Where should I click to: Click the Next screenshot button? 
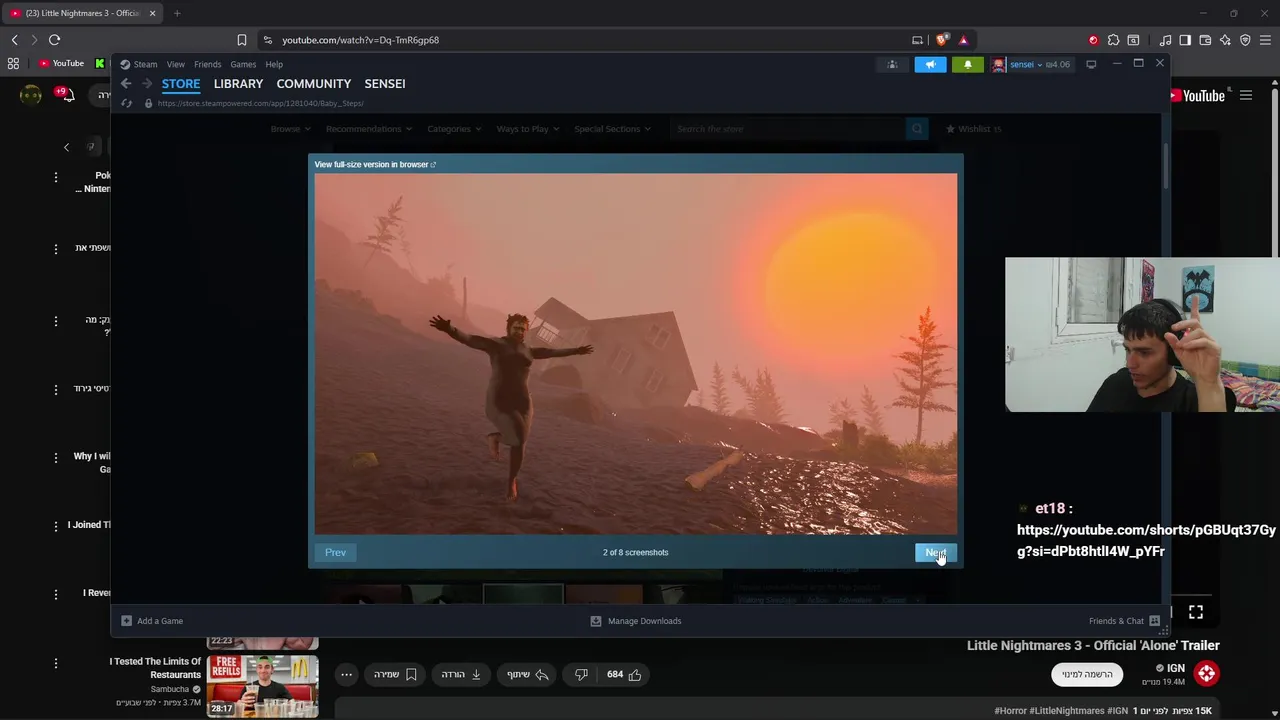[x=935, y=552]
